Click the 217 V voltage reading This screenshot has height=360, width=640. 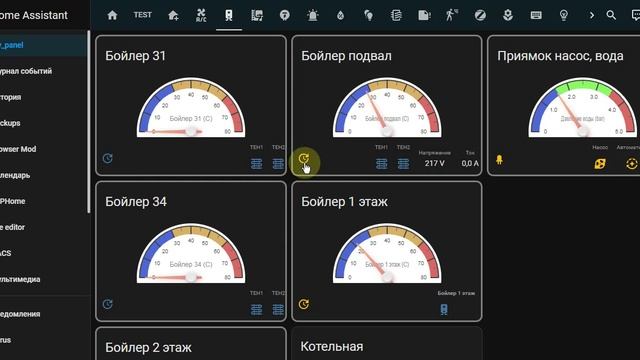point(434,163)
